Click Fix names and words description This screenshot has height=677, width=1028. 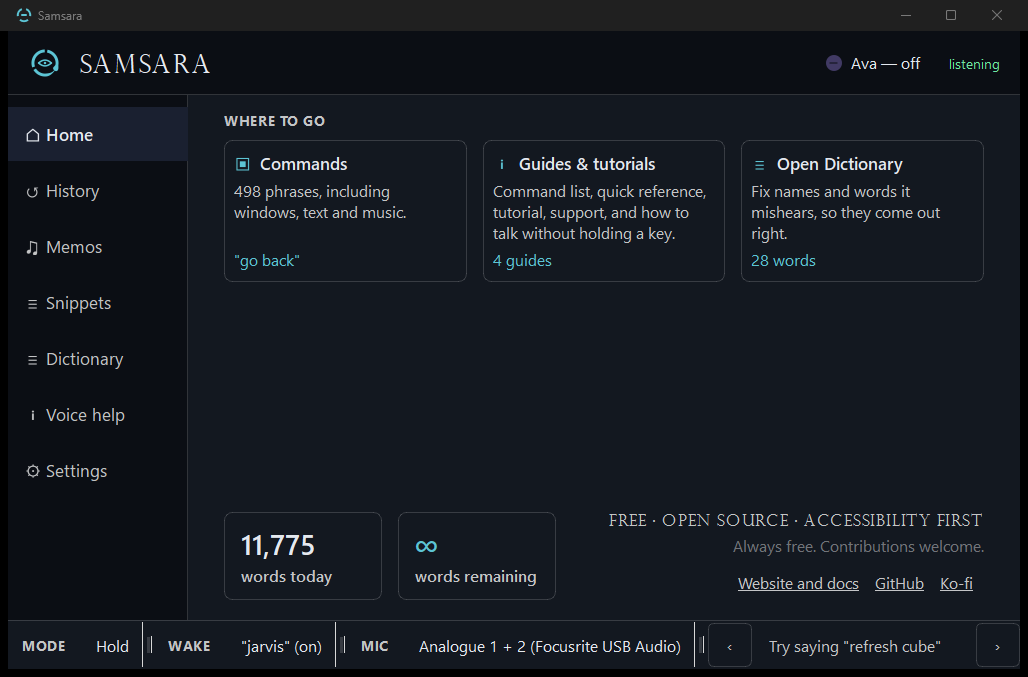pos(845,212)
